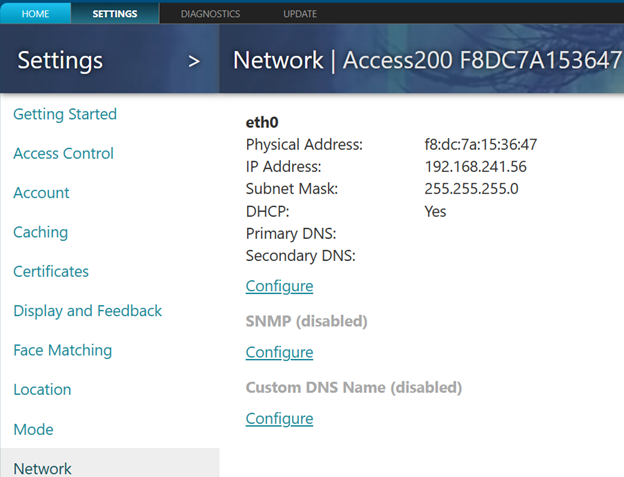Open the HOME tab
Screen dimensions: 624x477
pyautogui.click(x=35, y=14)
